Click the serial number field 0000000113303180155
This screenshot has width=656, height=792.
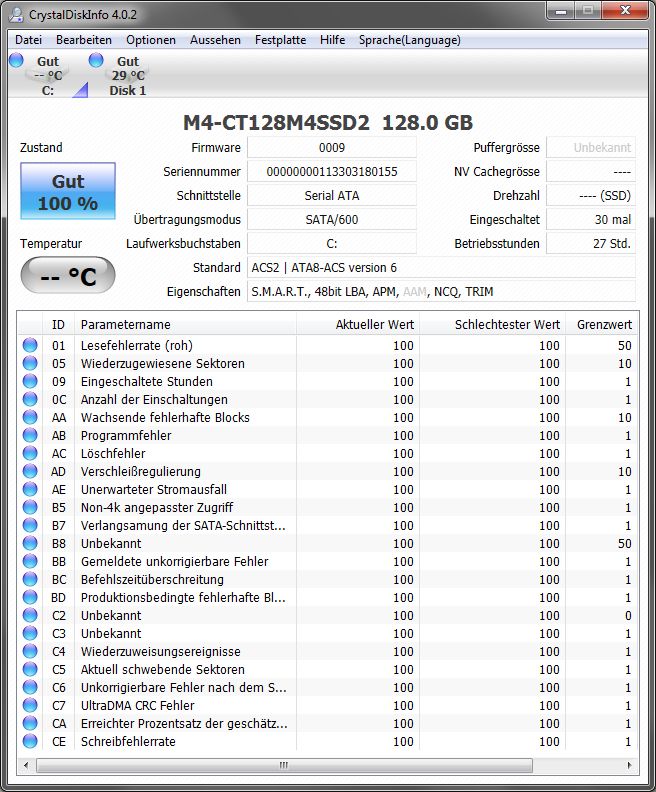coord(332,172)
